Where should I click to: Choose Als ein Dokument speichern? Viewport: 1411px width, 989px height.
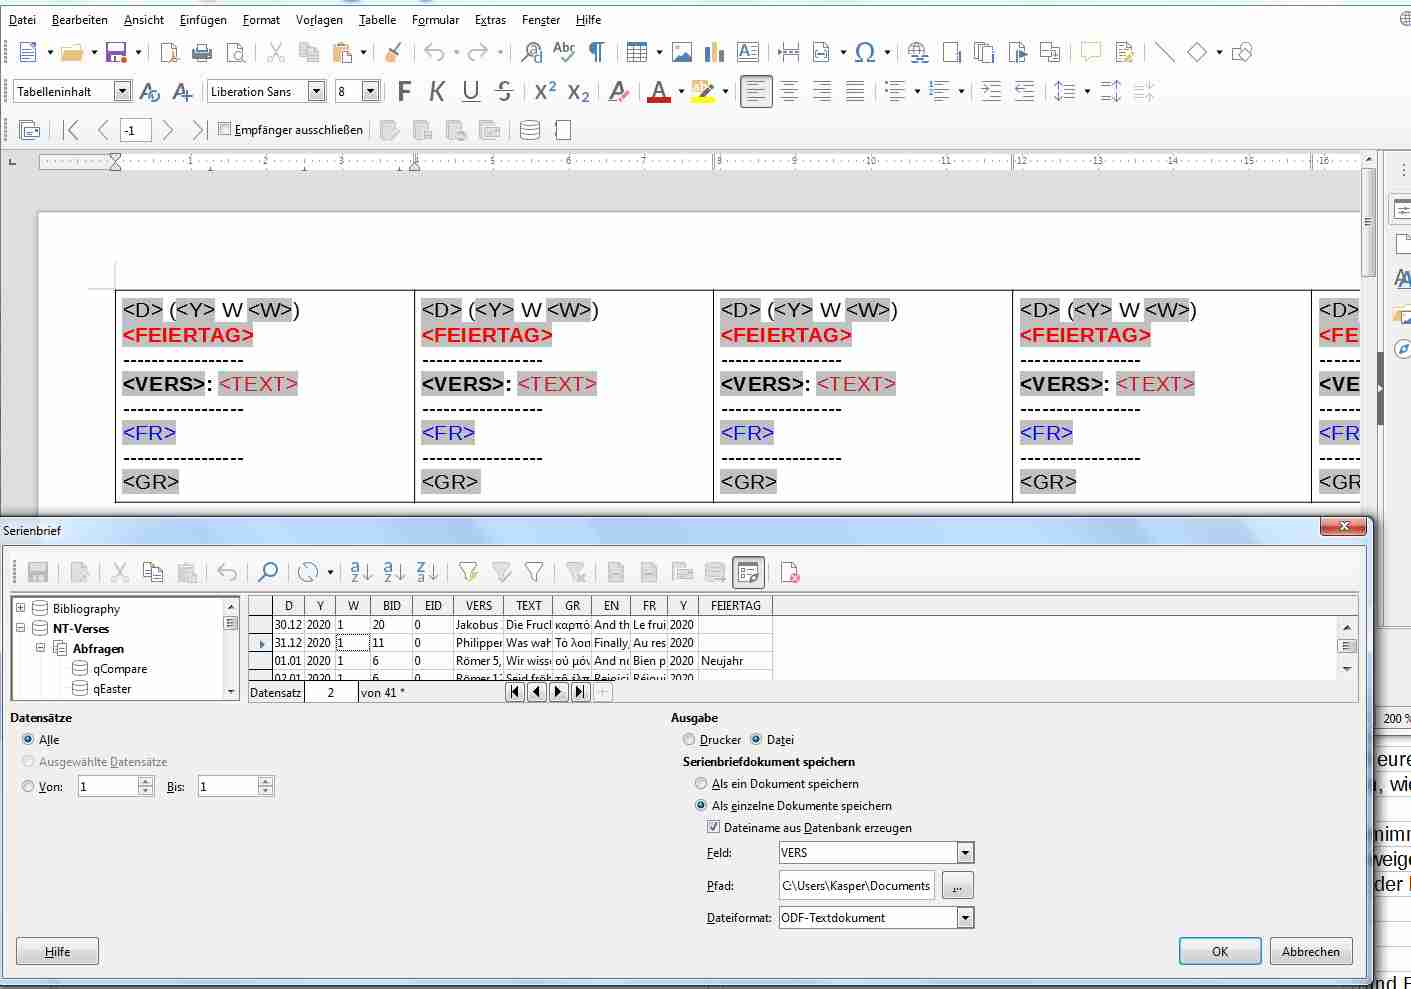701,783
